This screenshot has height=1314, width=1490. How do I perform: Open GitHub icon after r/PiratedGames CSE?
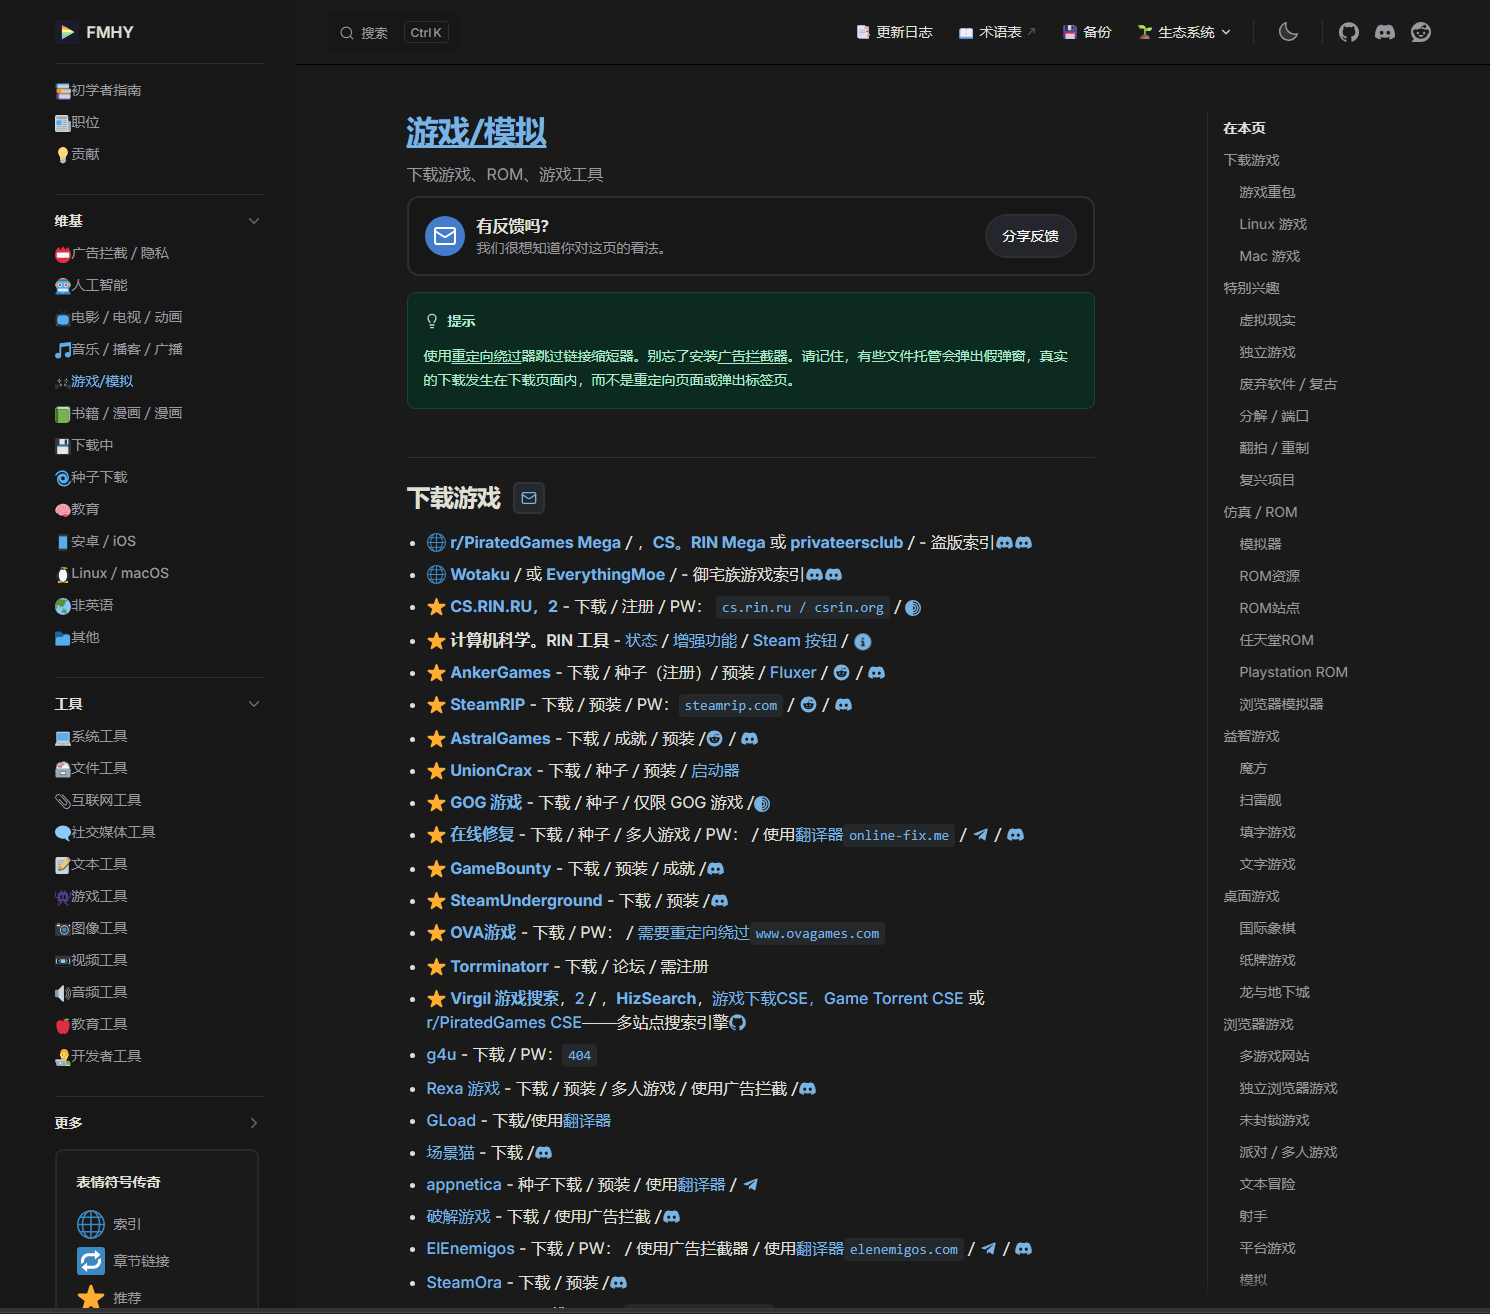[738, 1023]
